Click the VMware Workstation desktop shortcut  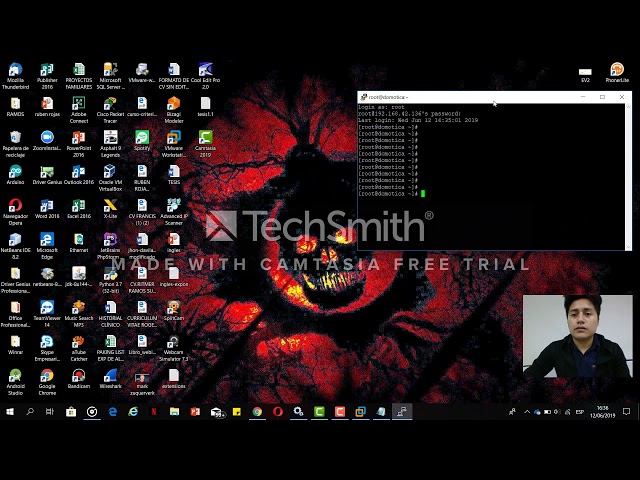(173, 144)
